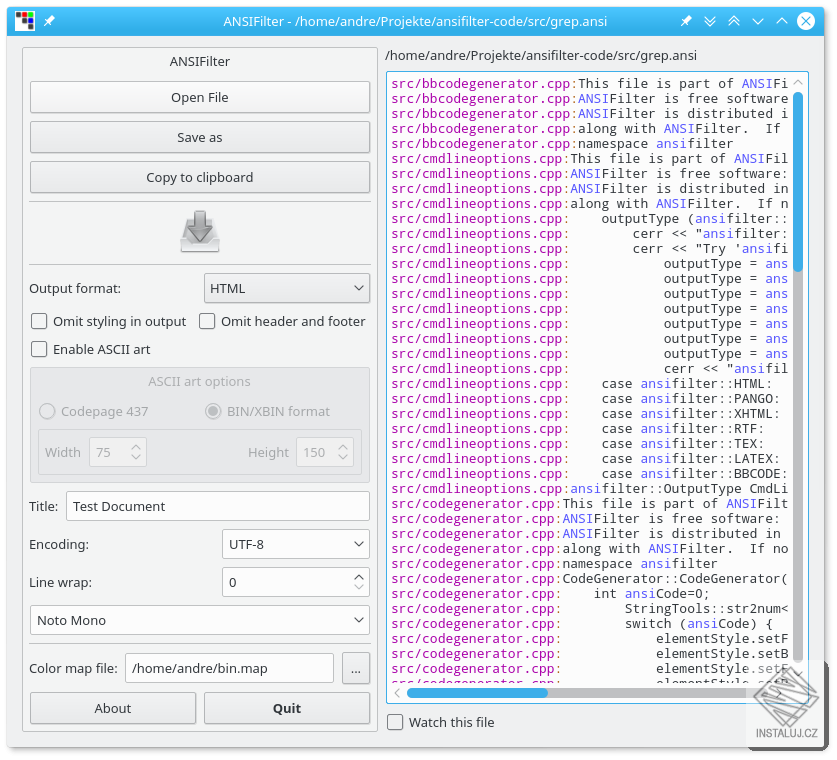The height and width of the screenshot is (760, 837).
Task: Click the keep-above pin icon near window controls
Action: pos(686,21)
